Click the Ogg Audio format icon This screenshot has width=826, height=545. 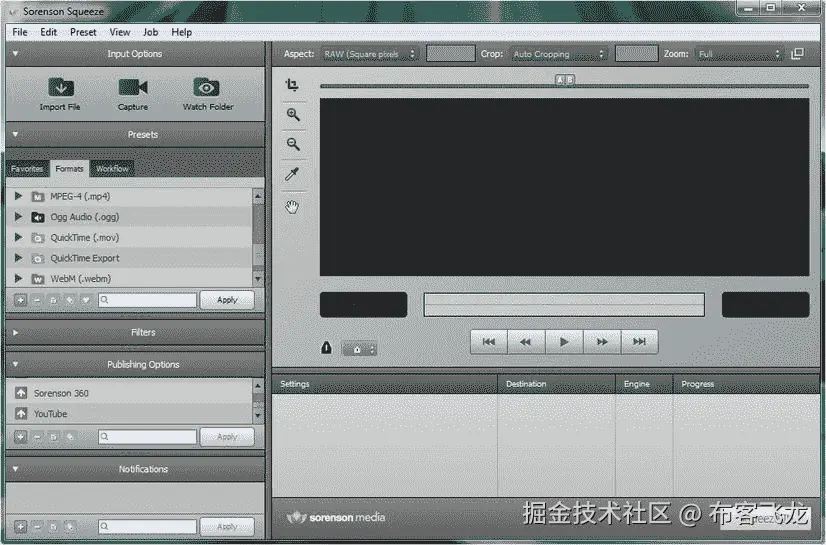point(37,217)
